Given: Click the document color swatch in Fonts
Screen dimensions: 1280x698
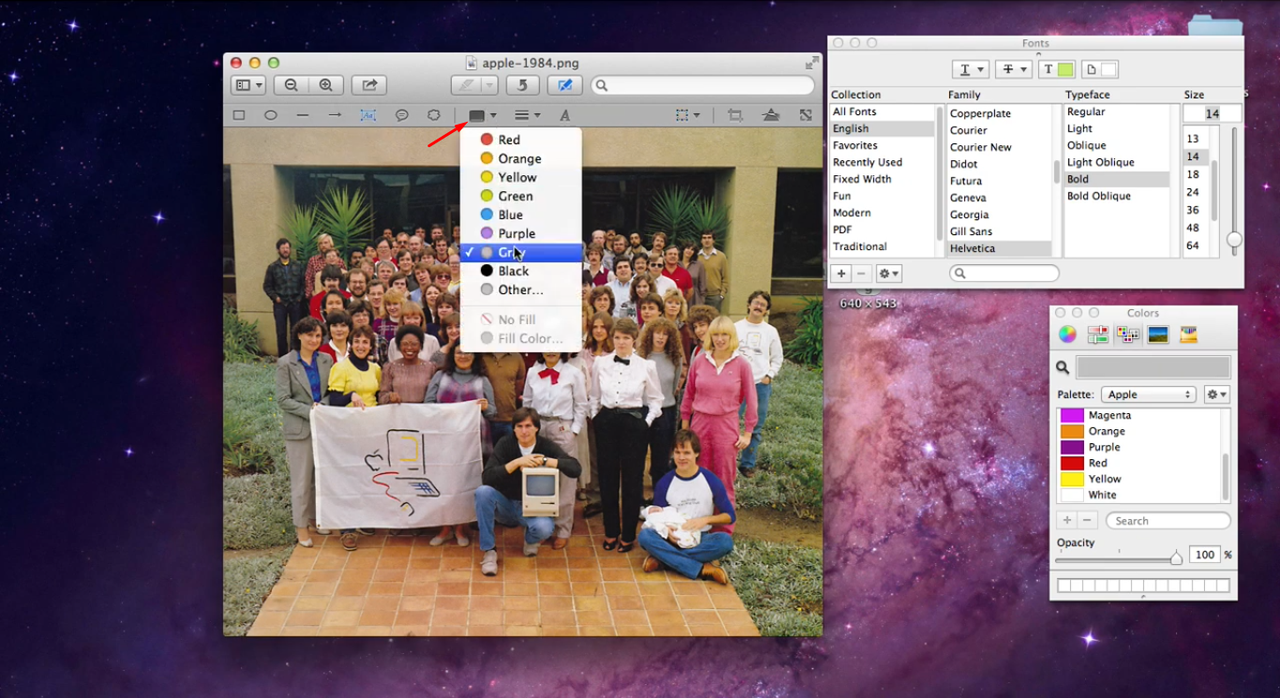Looking at the screenshot, I should point(1100,69).
